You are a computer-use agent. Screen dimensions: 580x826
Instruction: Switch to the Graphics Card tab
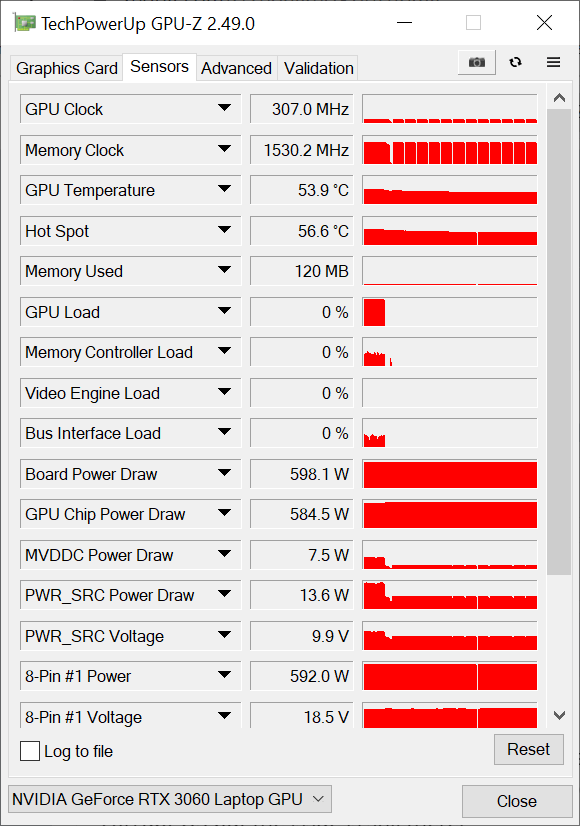pos(66,68)
